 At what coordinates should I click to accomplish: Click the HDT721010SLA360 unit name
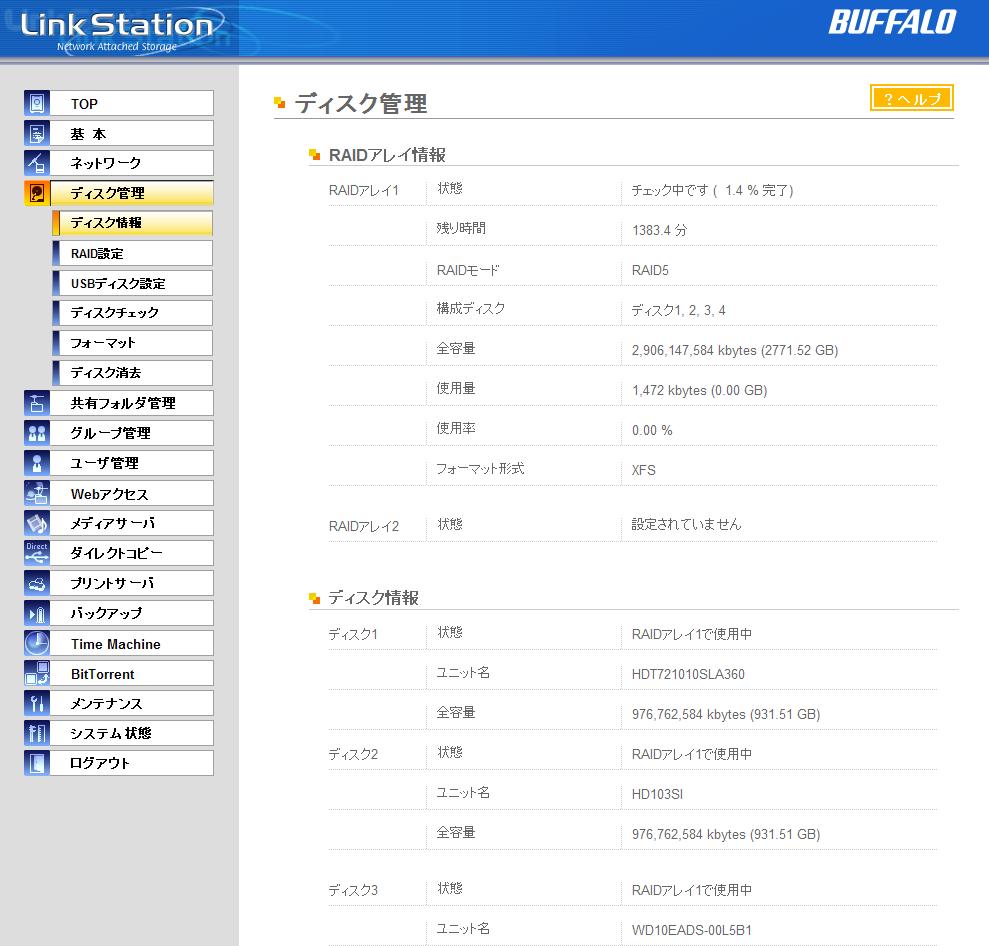(688, 674)
